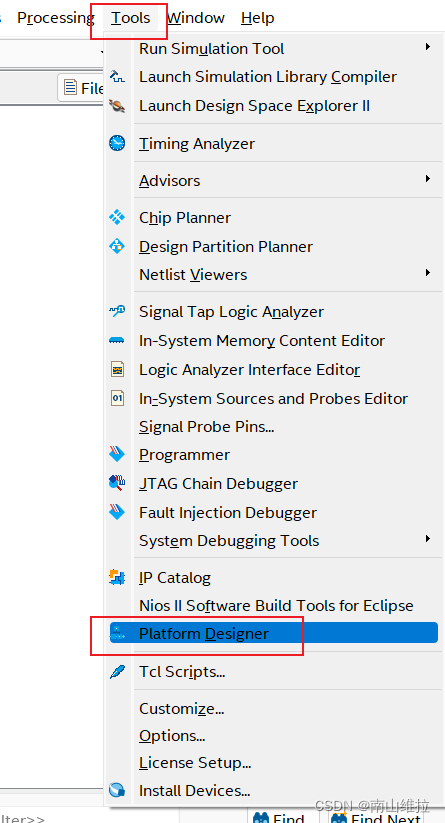Click the Install Devices globe icon
Viewport: 445px width, 823px height.
[x=117, y=790]
